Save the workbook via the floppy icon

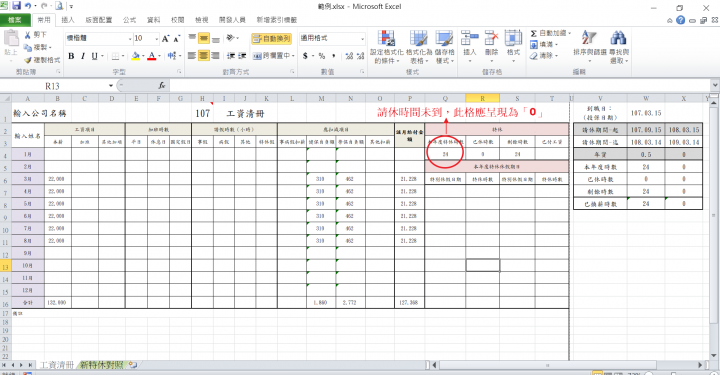coord(17,6)
